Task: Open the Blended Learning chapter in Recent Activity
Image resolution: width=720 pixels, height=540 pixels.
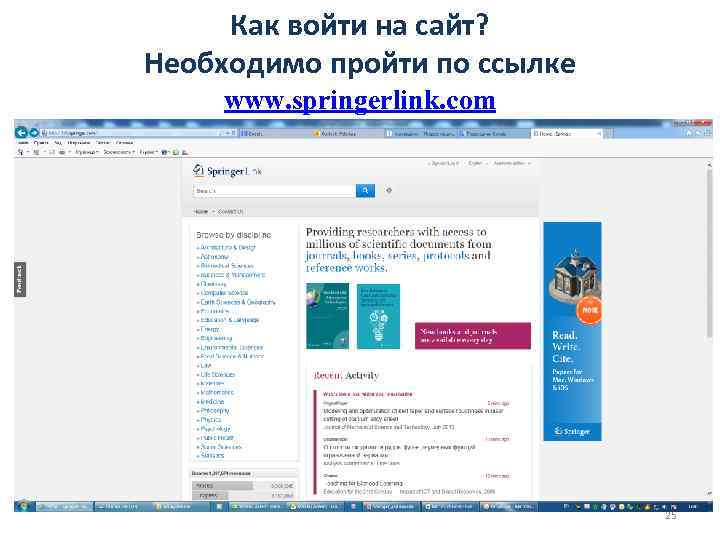Action: (365, 484)
